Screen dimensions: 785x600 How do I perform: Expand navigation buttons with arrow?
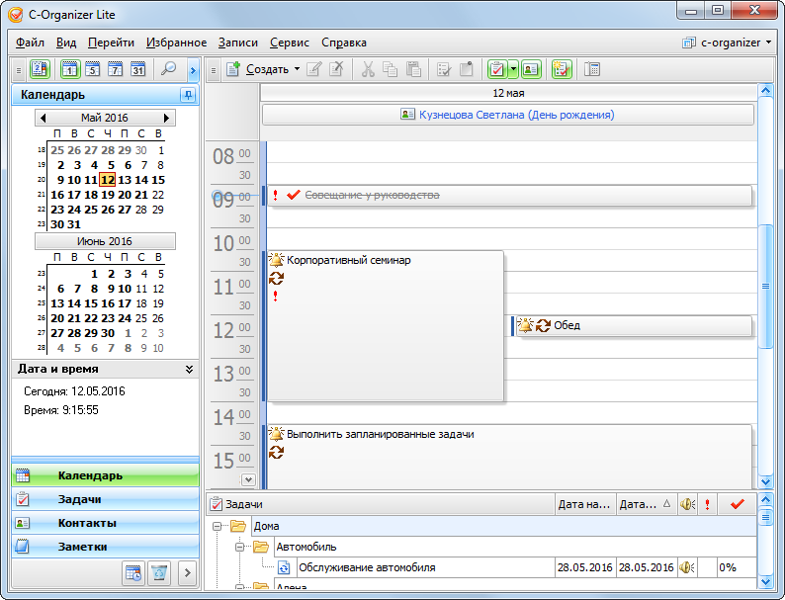187,573
